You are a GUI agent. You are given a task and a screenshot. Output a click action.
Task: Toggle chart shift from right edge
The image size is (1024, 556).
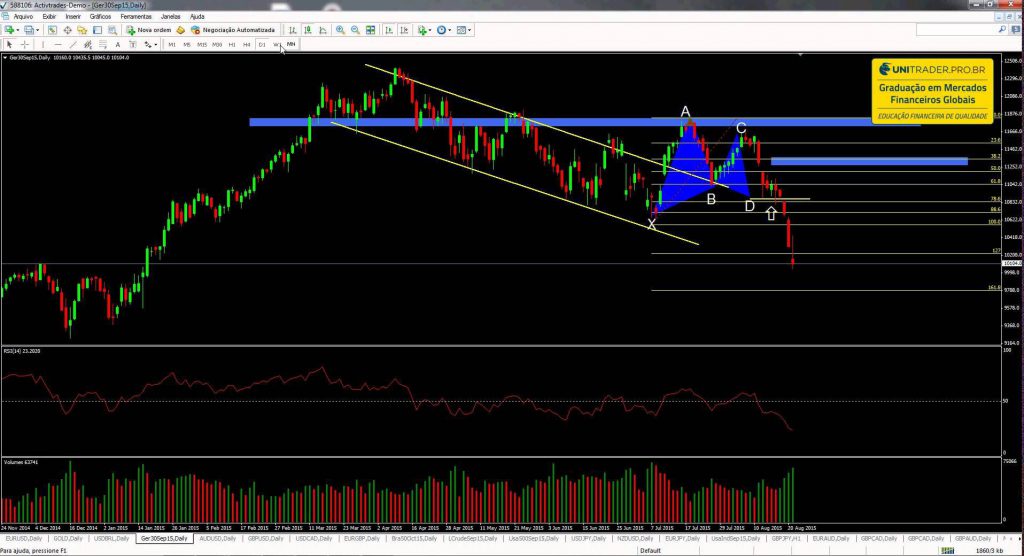404,30
